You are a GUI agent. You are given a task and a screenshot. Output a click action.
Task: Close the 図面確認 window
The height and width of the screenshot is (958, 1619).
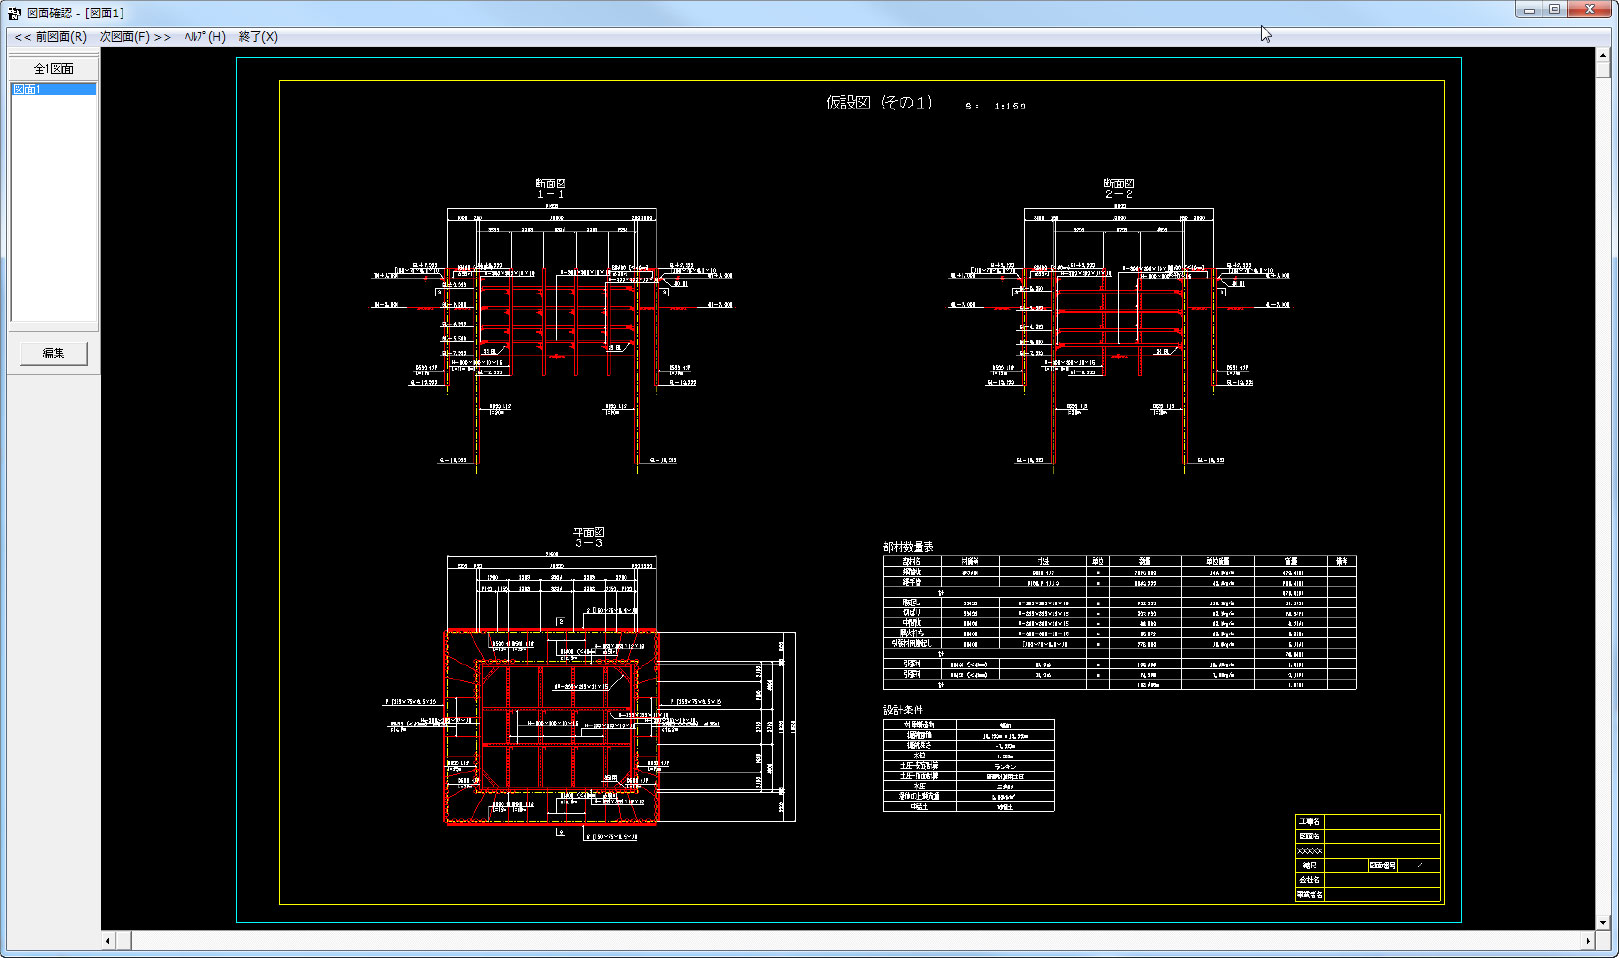pyautogui.click(x=1590, y=10)
